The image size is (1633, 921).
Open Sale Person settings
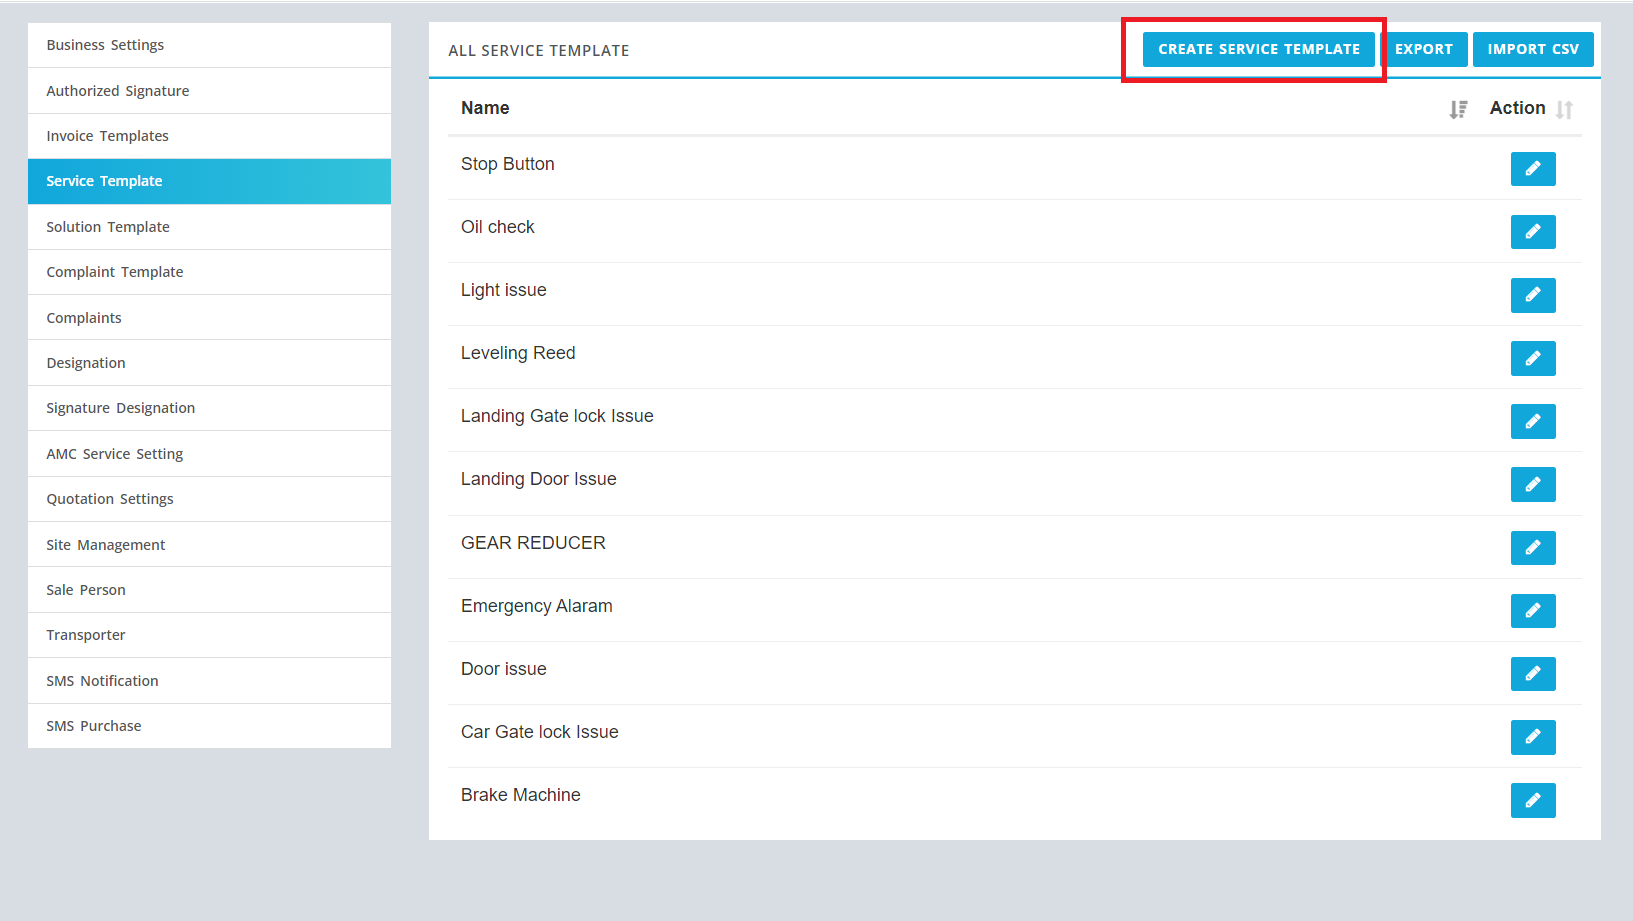coord(209,590)
